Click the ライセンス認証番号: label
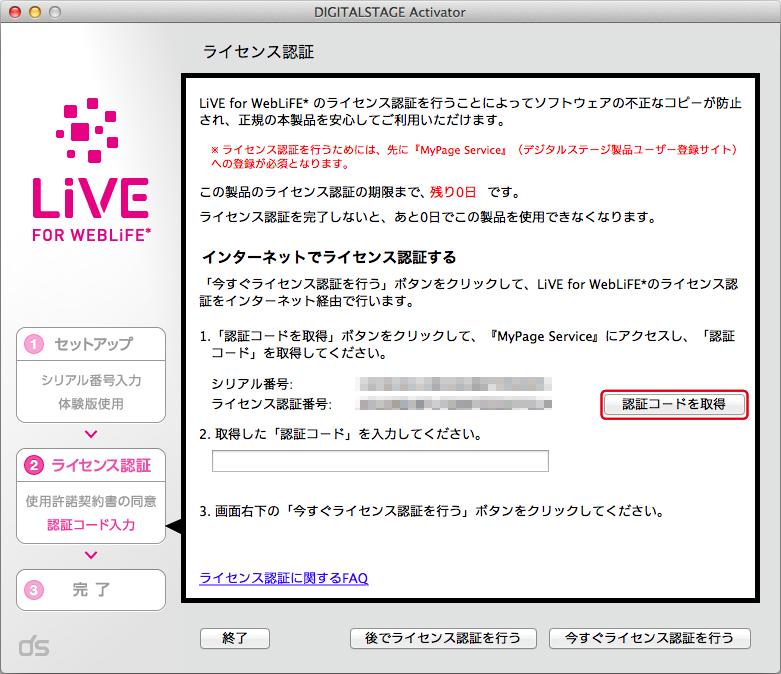This screenshot has width=781, height=674. tap(271, 404)
